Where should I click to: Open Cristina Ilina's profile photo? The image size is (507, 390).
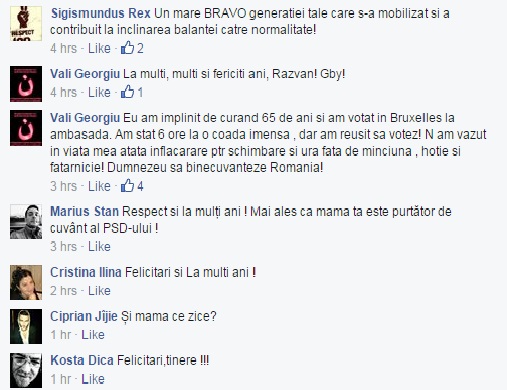click(x=26, y=282)
